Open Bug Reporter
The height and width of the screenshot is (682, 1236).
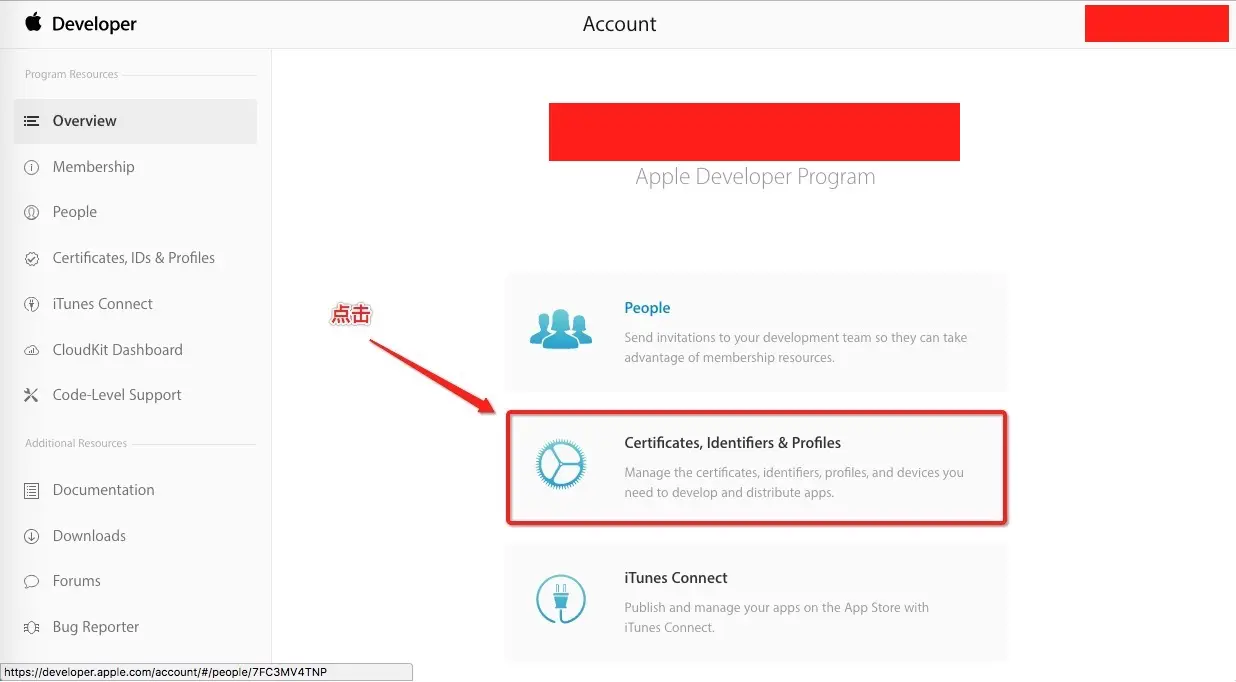[96, 627]
